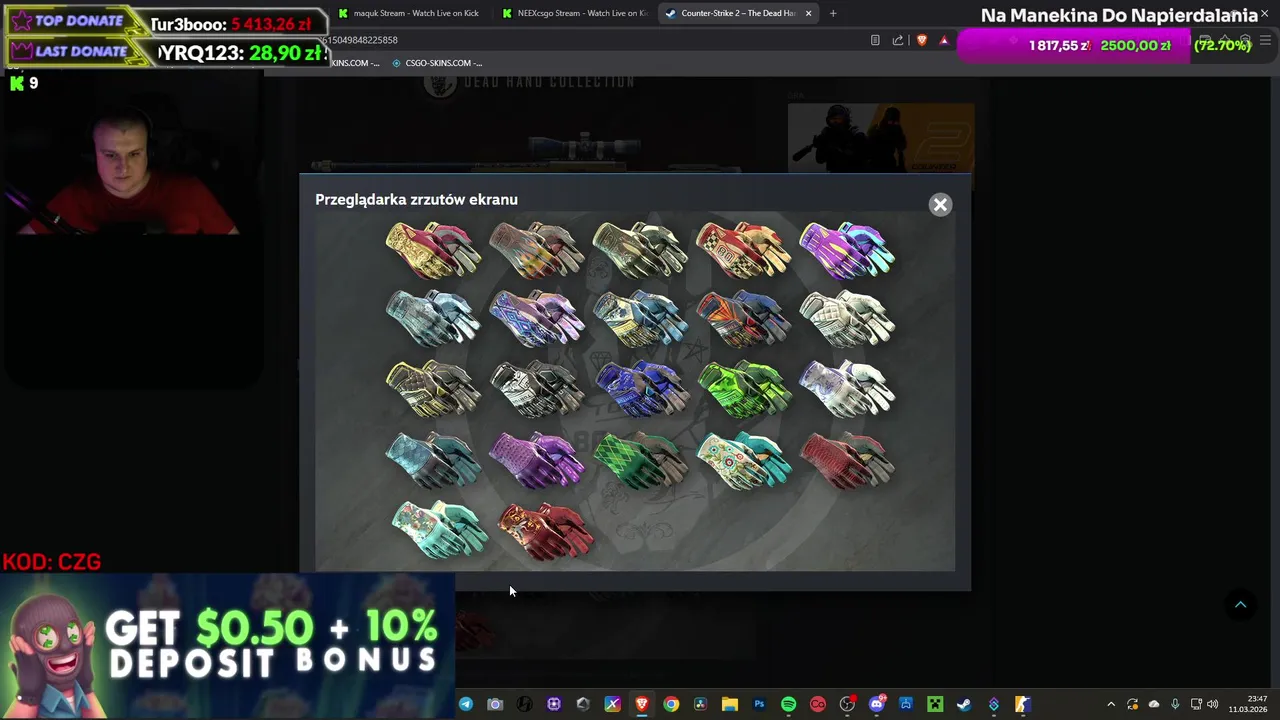
Task: Open the CSGO-SKINS.COM bookmark with blue icon
Action: 438,63
